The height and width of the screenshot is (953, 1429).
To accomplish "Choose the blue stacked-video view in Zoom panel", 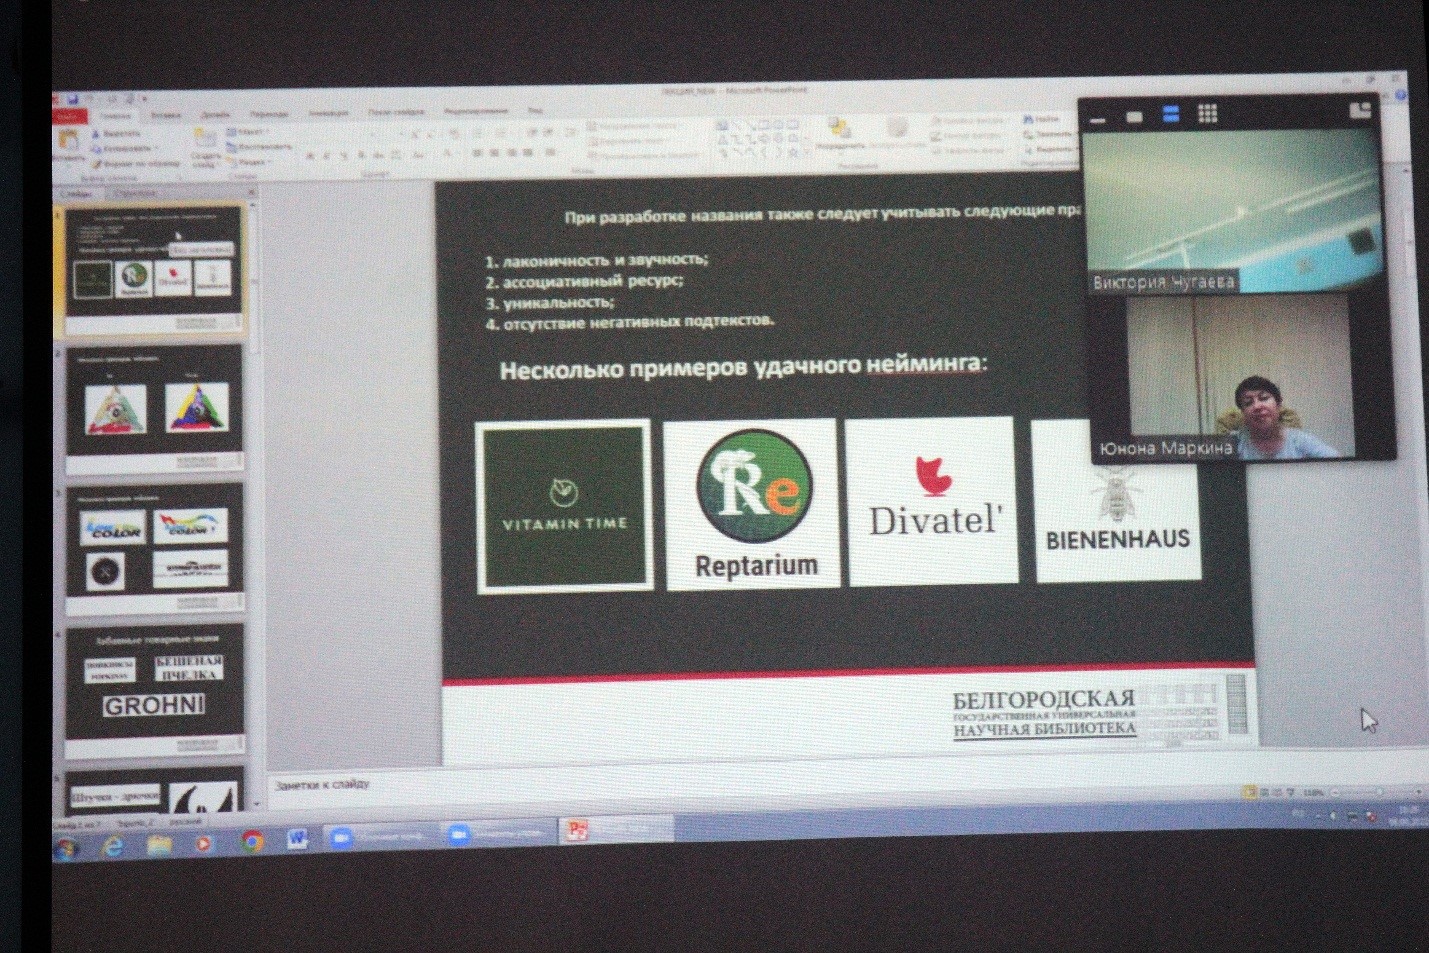I will tap(1170, 114).
